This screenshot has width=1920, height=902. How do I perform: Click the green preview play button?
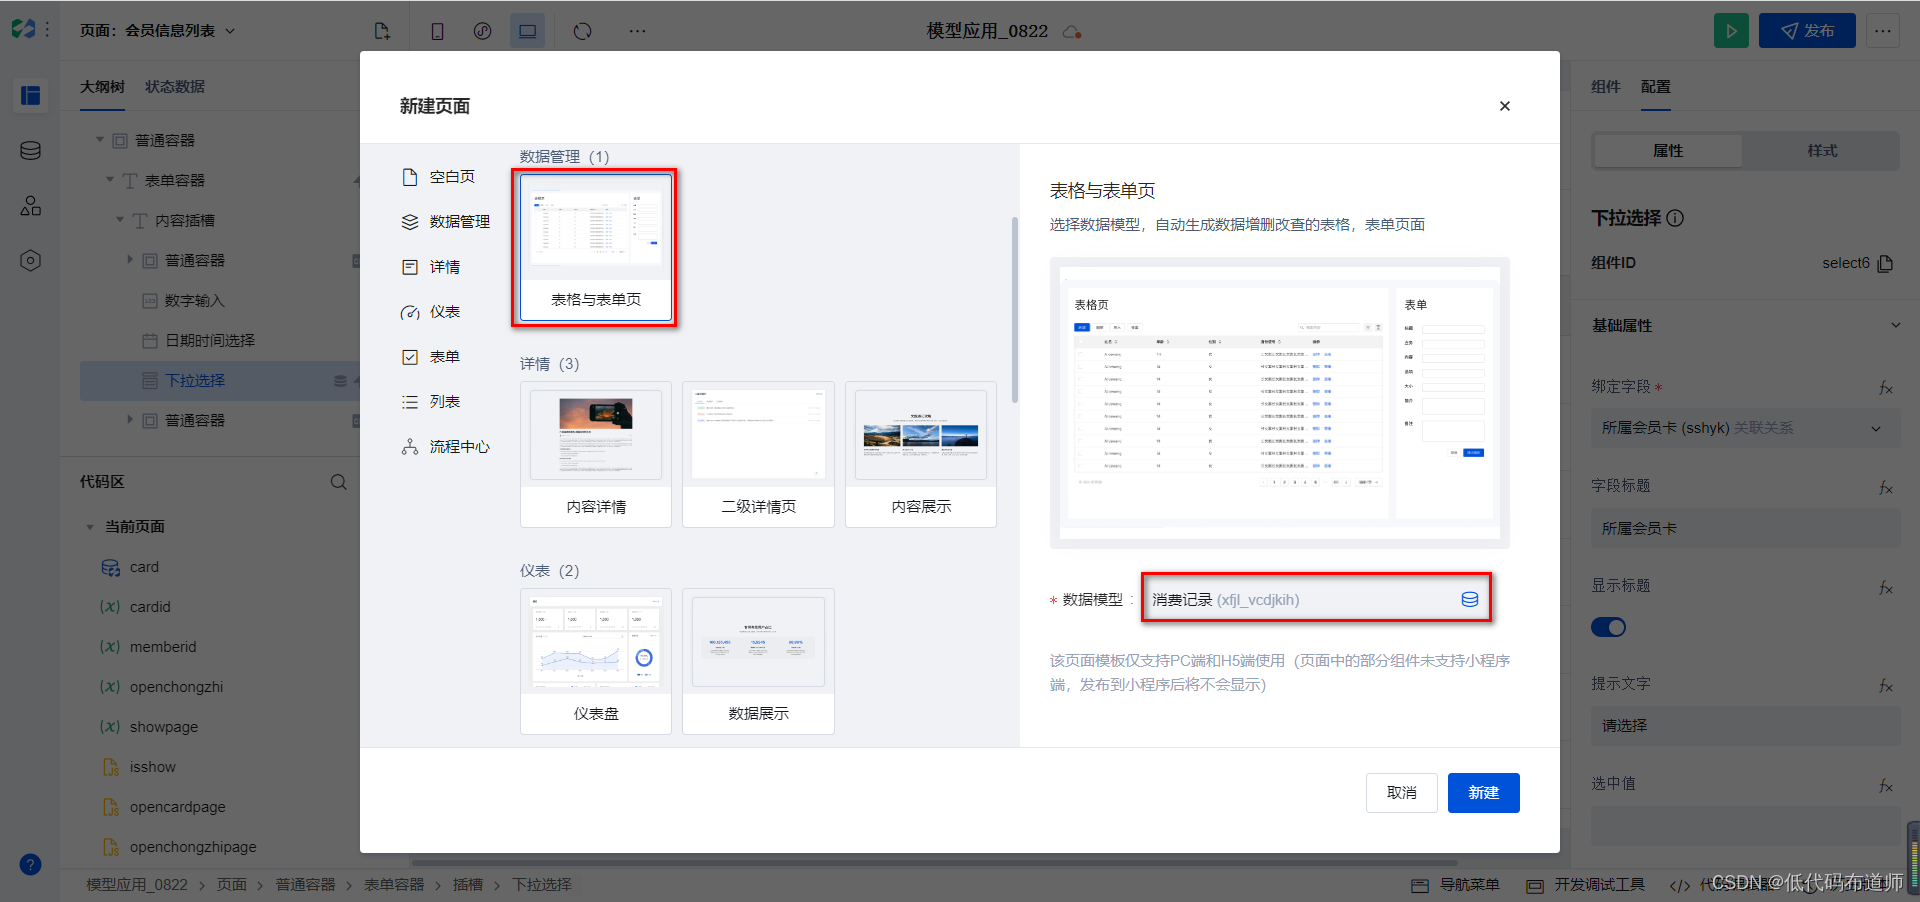click(1731, 31)
